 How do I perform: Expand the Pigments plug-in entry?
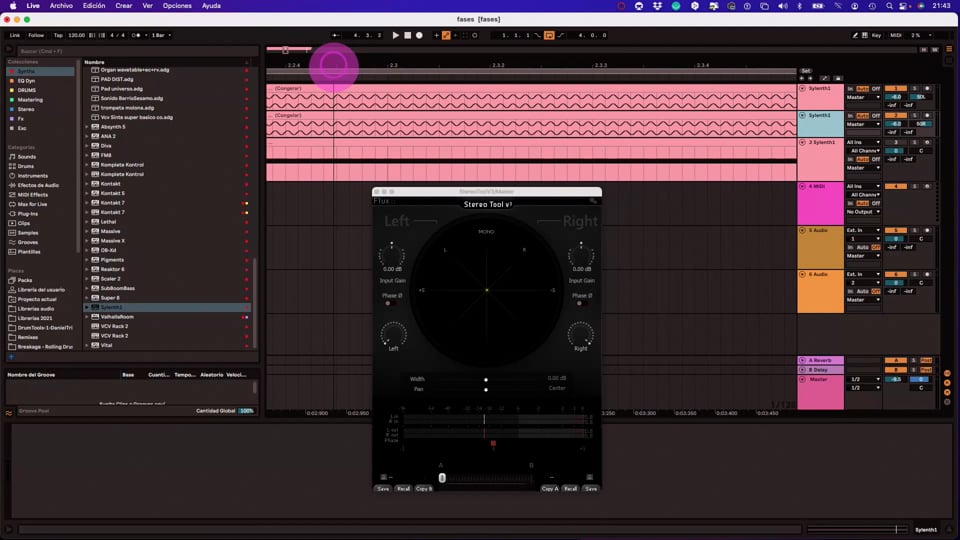87,260
